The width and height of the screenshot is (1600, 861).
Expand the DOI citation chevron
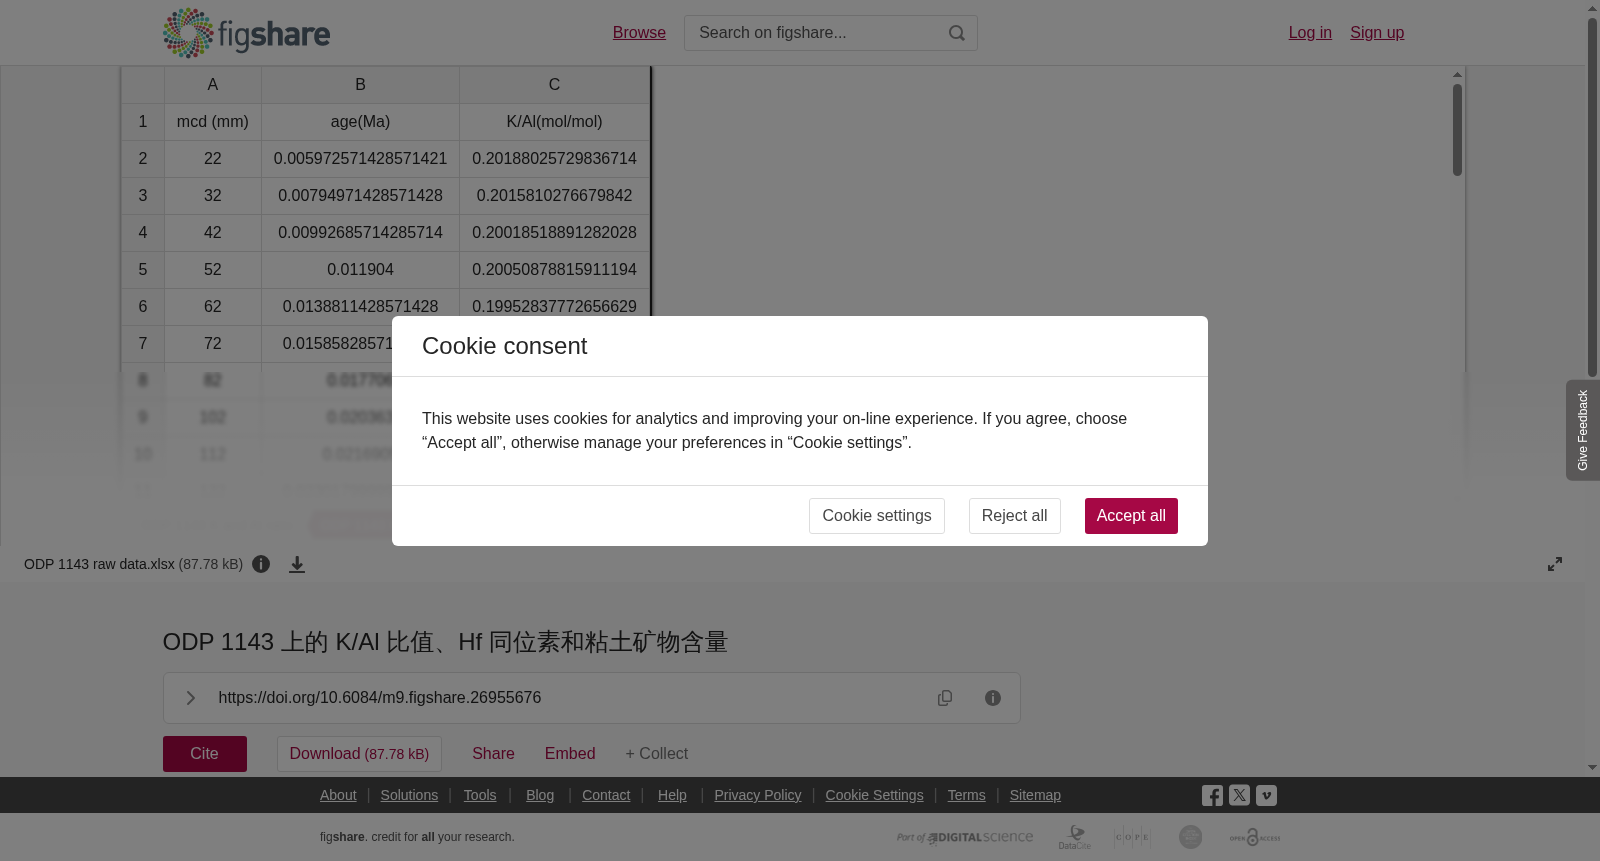point(190,698)
